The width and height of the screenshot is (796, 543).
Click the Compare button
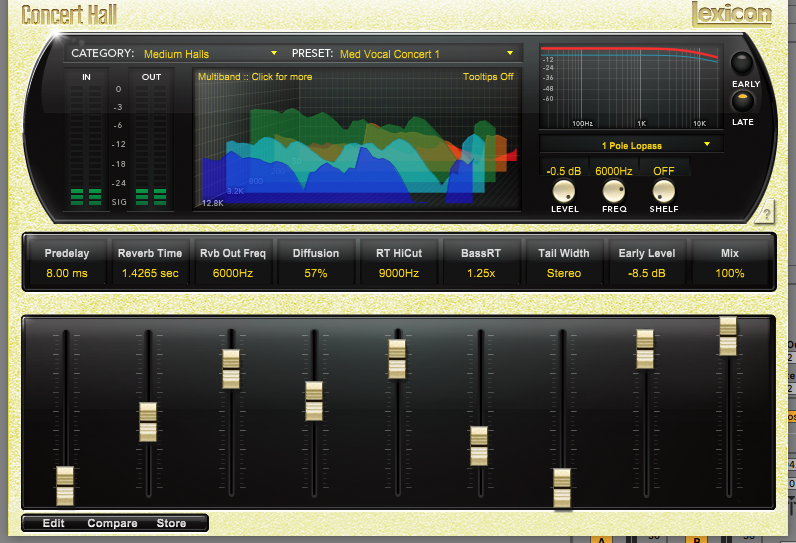(x=112, y=523)
